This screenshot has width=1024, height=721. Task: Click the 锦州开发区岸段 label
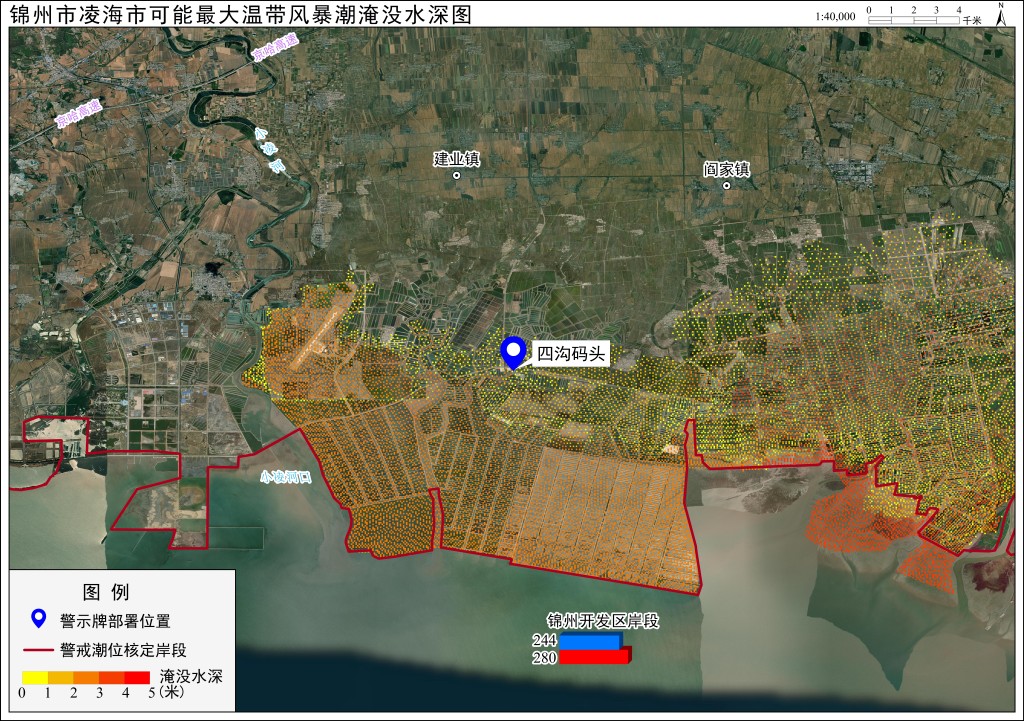click(603, 620)
